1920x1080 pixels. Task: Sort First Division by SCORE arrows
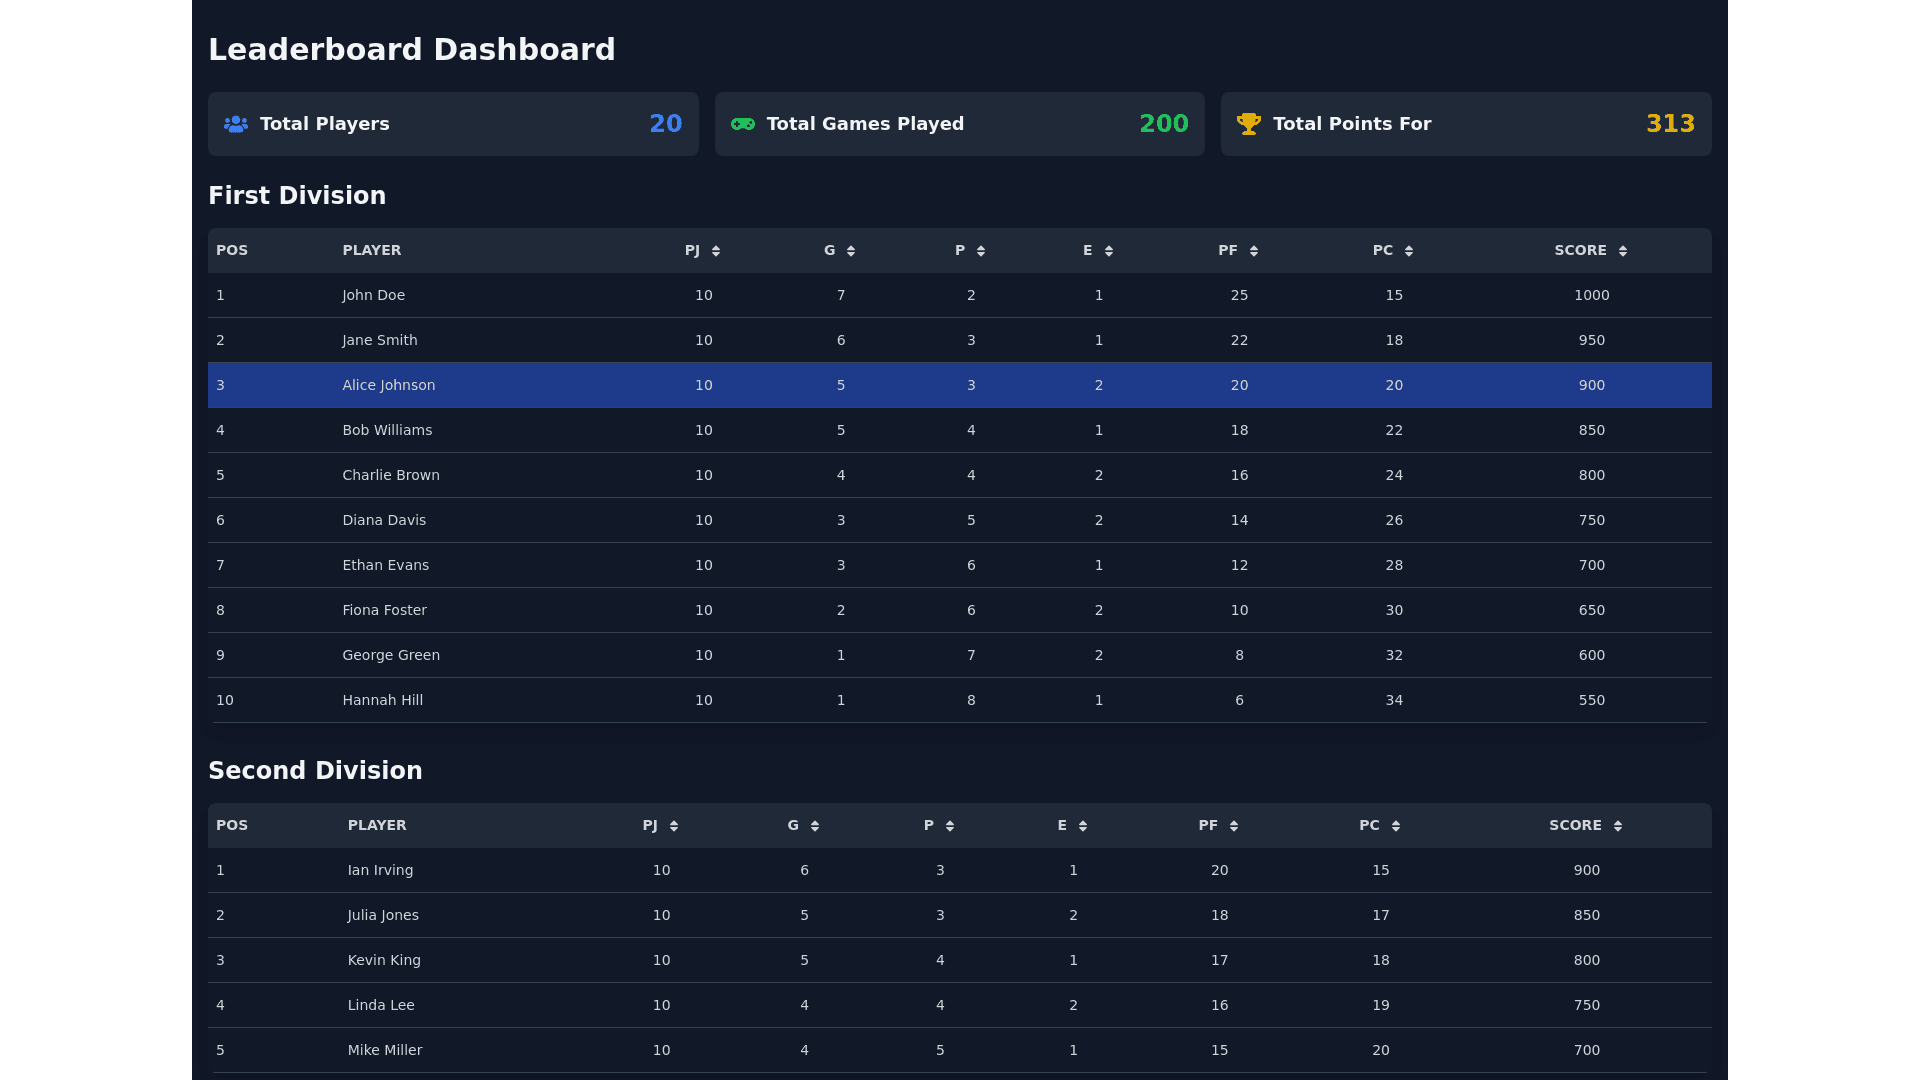[x=1623, y=251]
